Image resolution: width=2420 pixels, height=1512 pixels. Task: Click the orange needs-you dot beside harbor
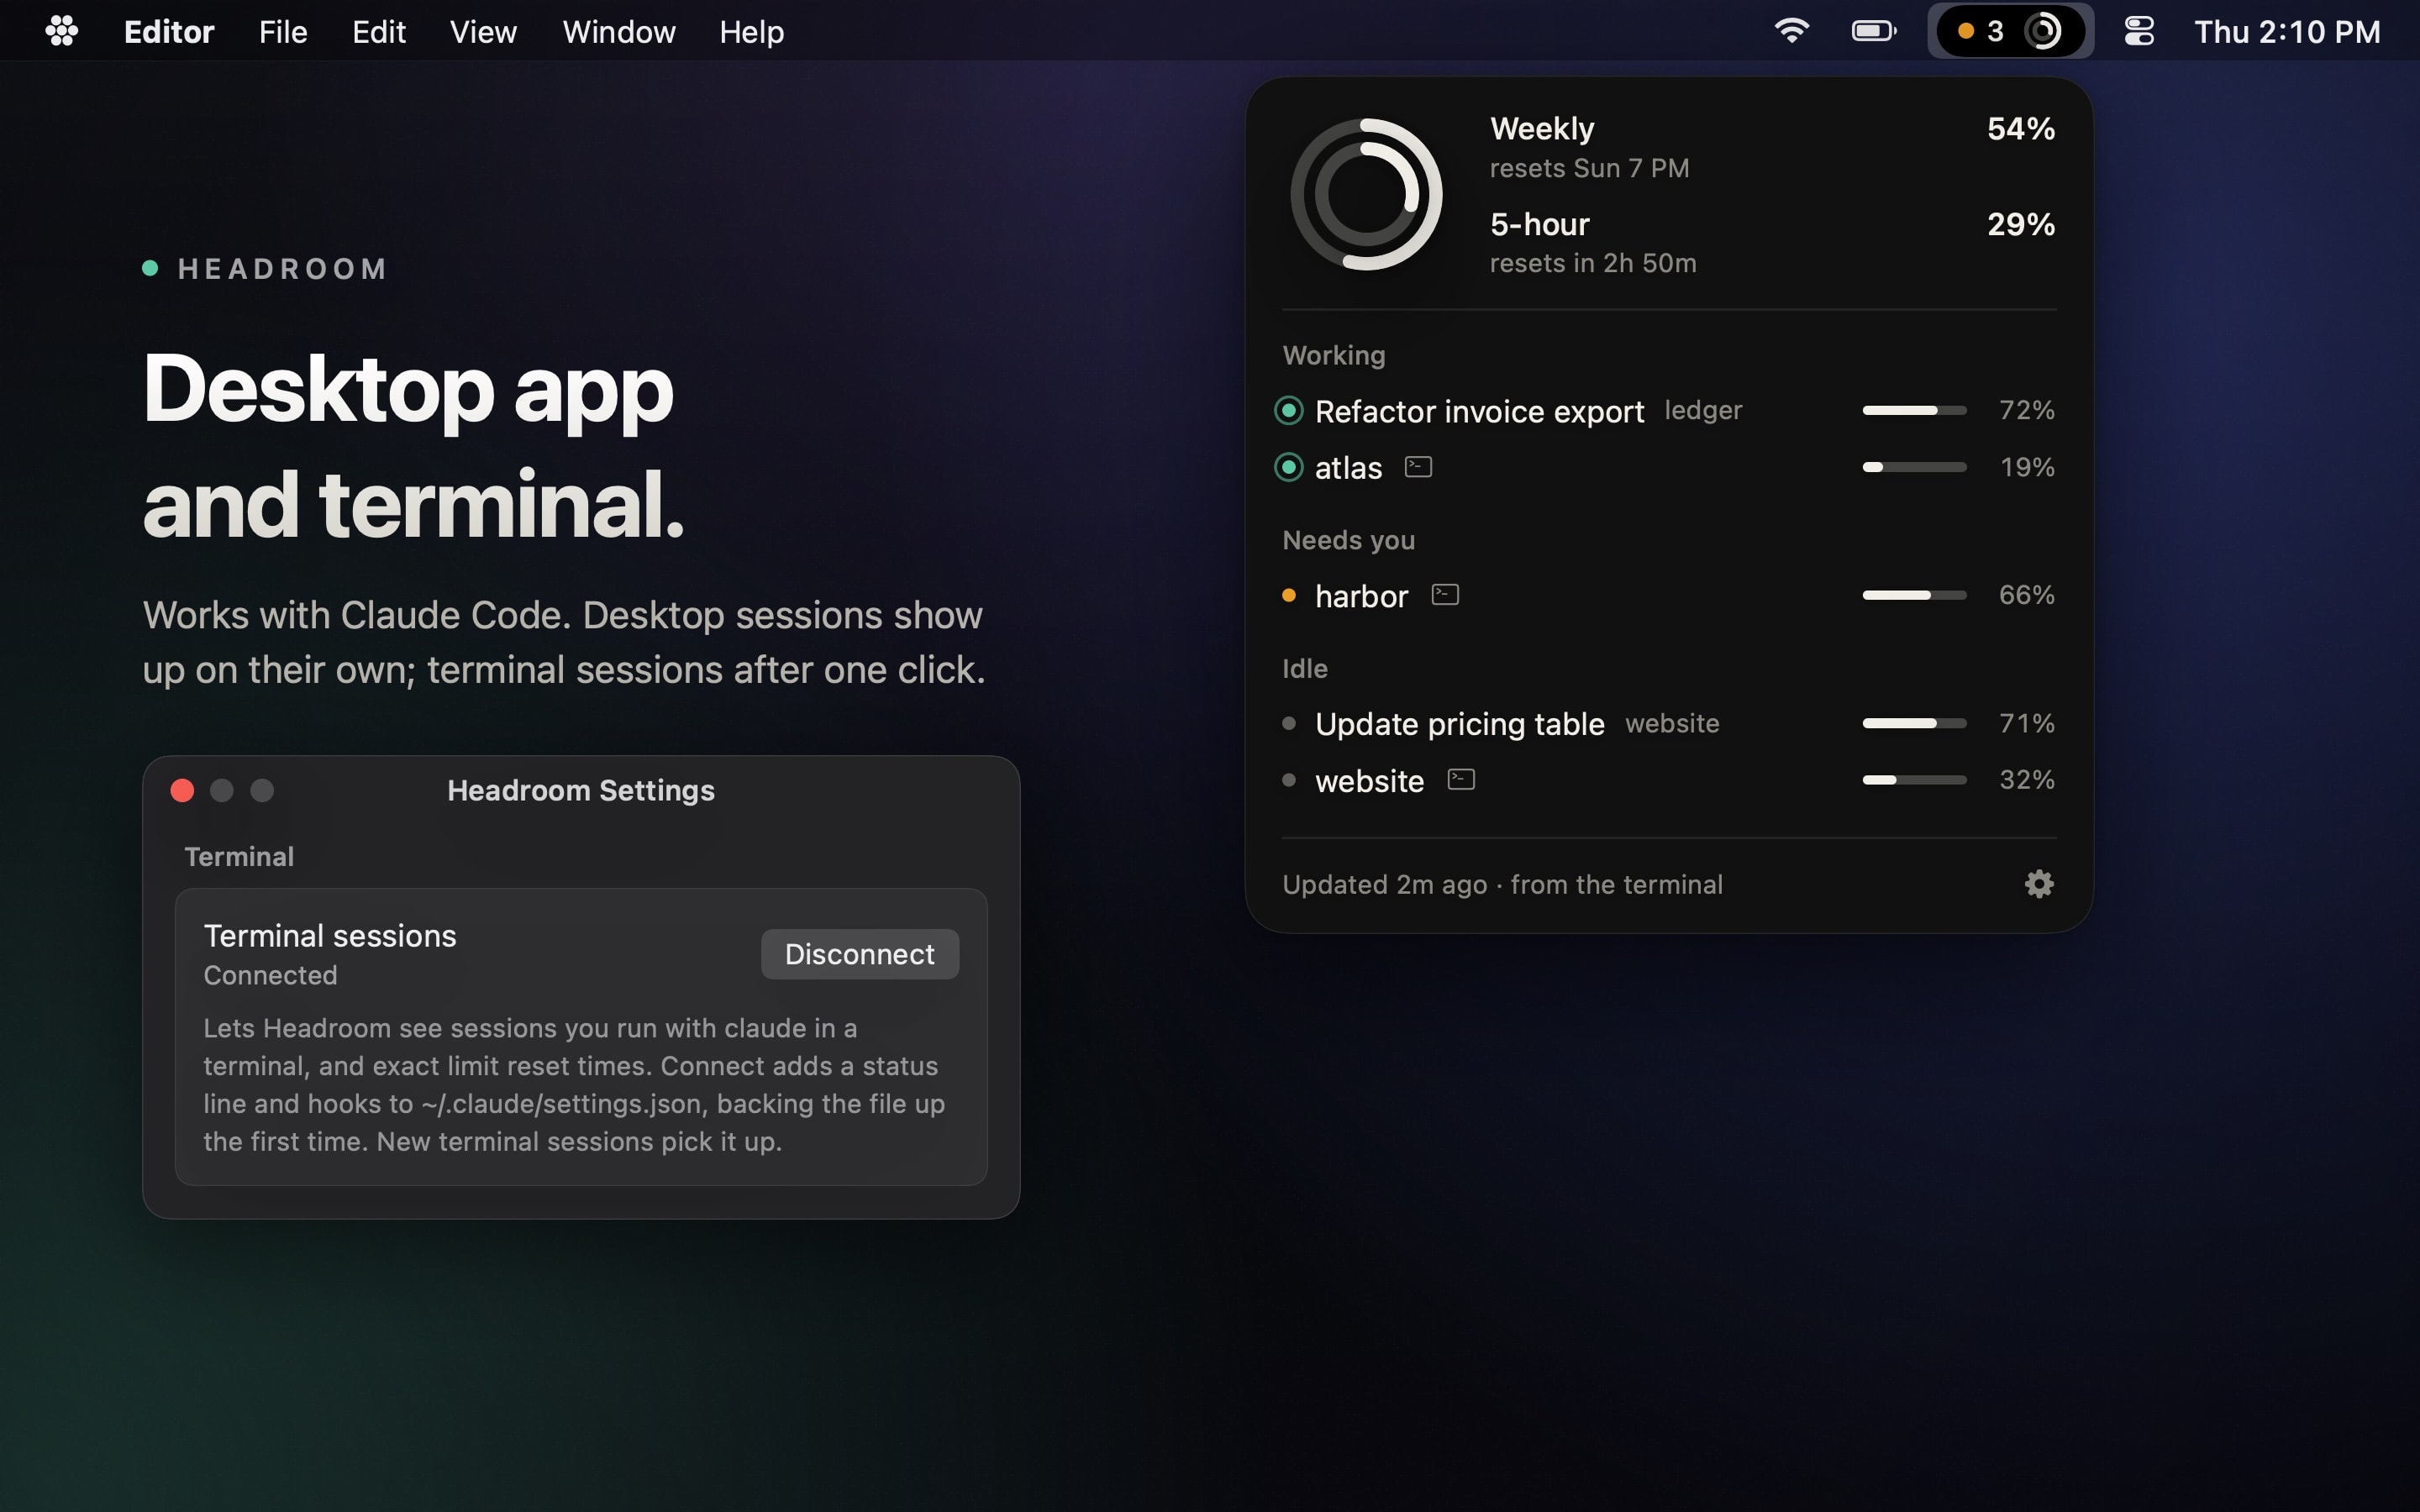tap(1289, 596)
